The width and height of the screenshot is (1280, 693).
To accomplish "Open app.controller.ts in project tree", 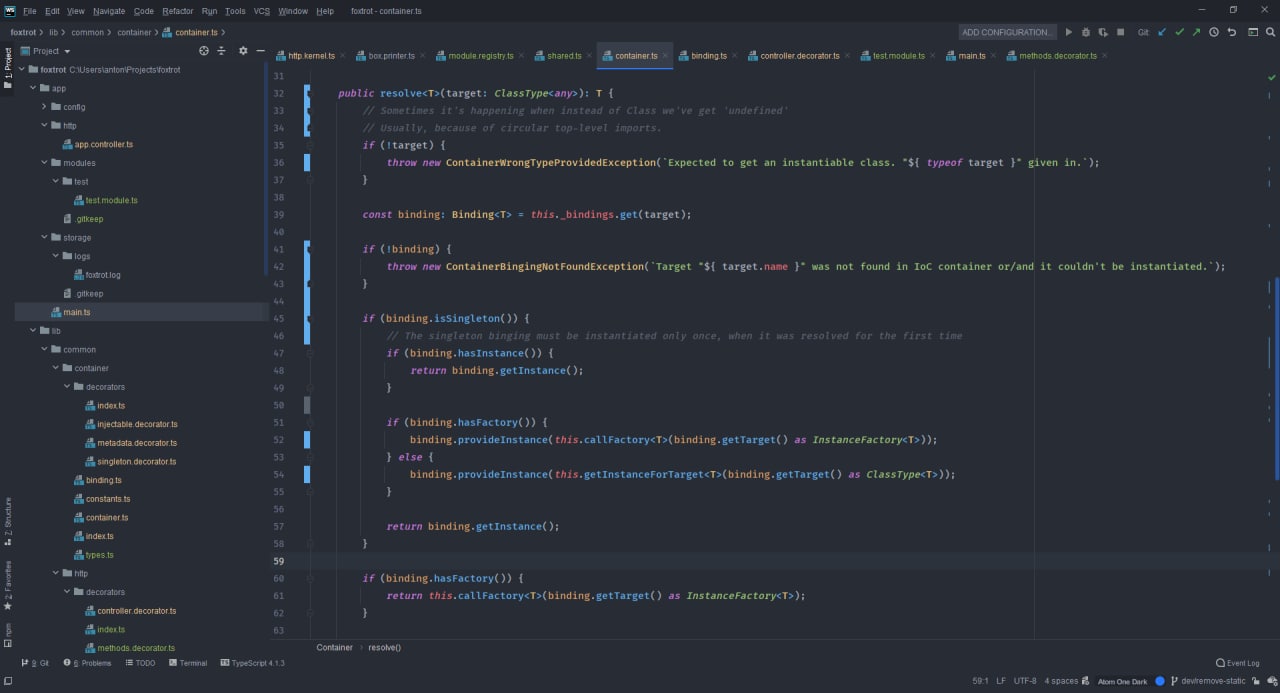I will (103, 144).
